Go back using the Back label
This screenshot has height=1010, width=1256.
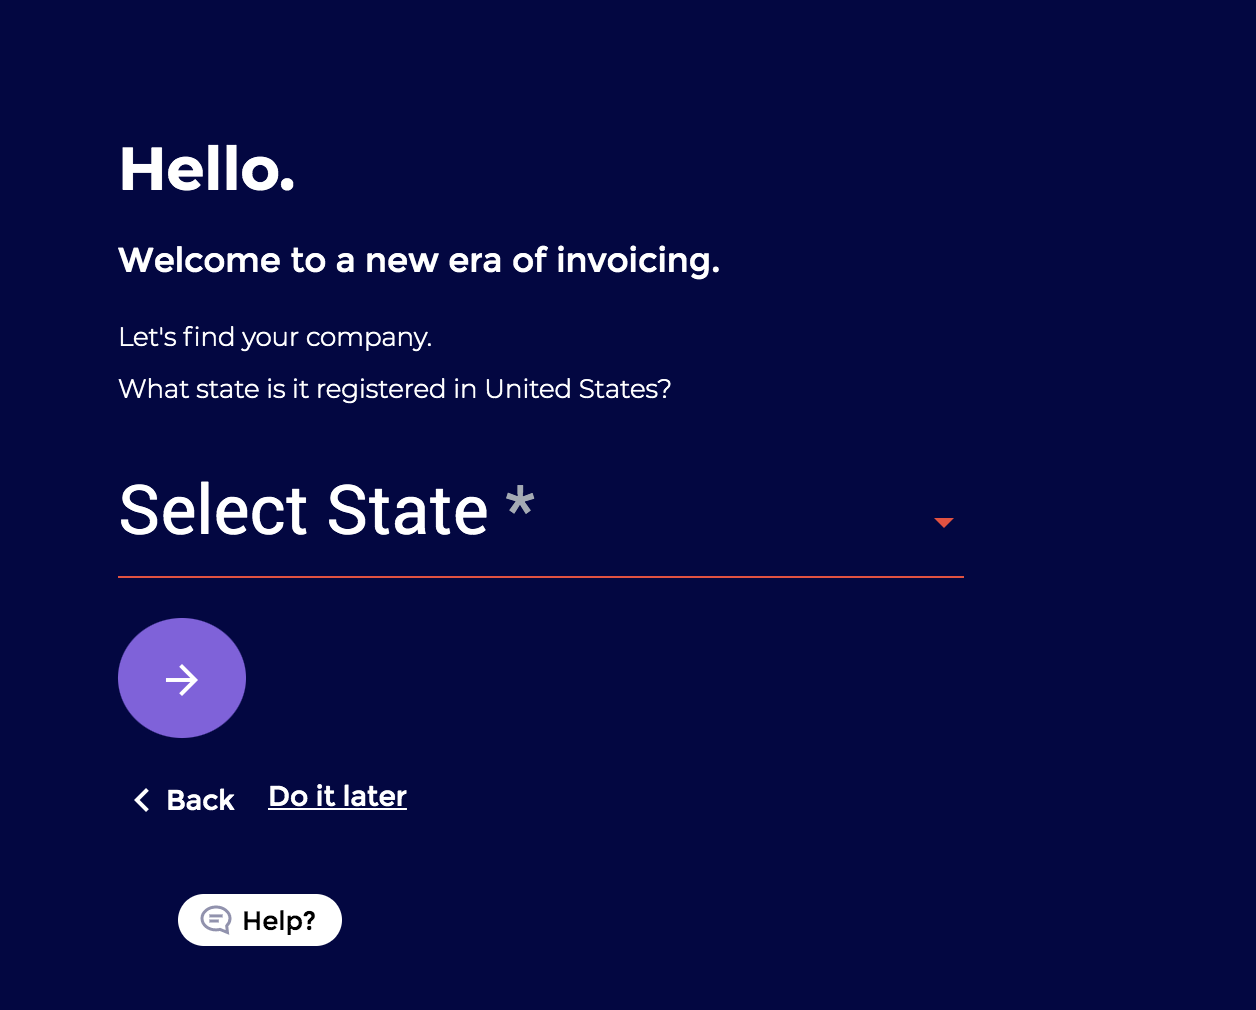[200, 800]
